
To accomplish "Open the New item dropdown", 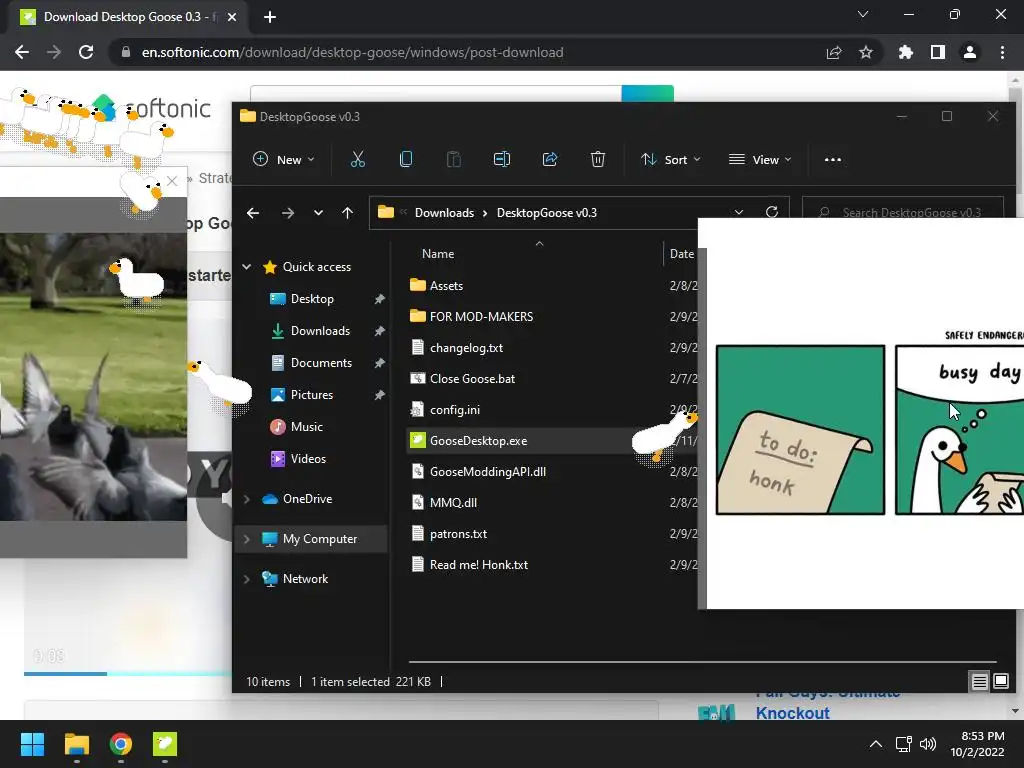I will [283, 159].
